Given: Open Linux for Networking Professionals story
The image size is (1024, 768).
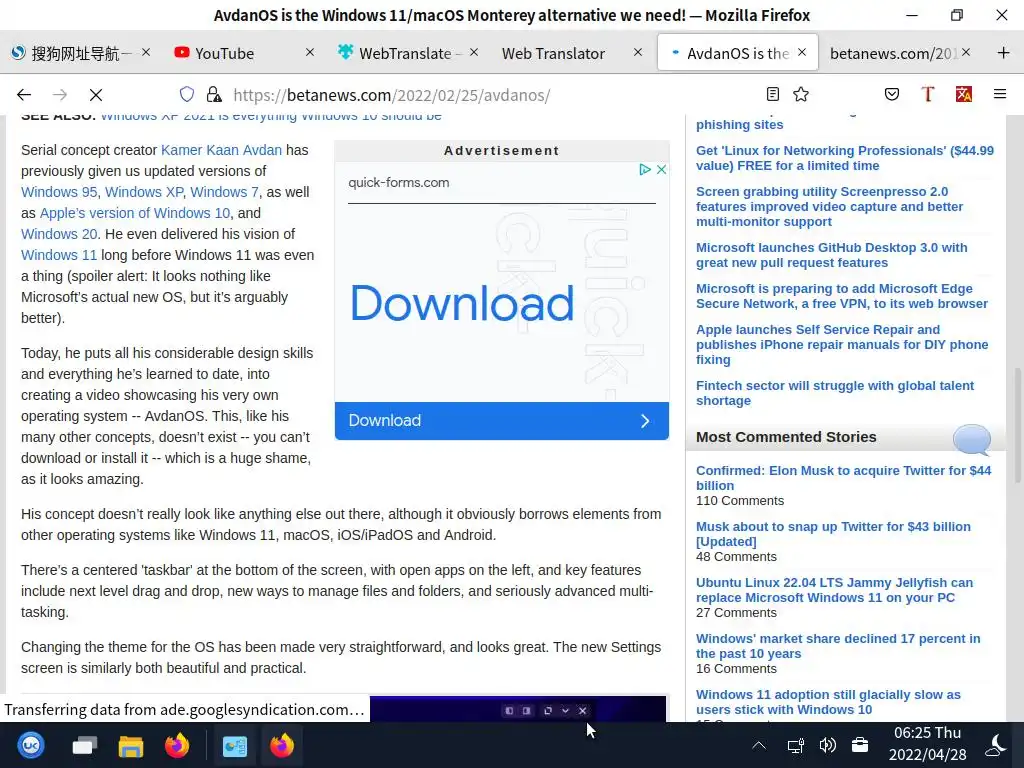Looking at the screenshot, I should (x=844, y=158).
